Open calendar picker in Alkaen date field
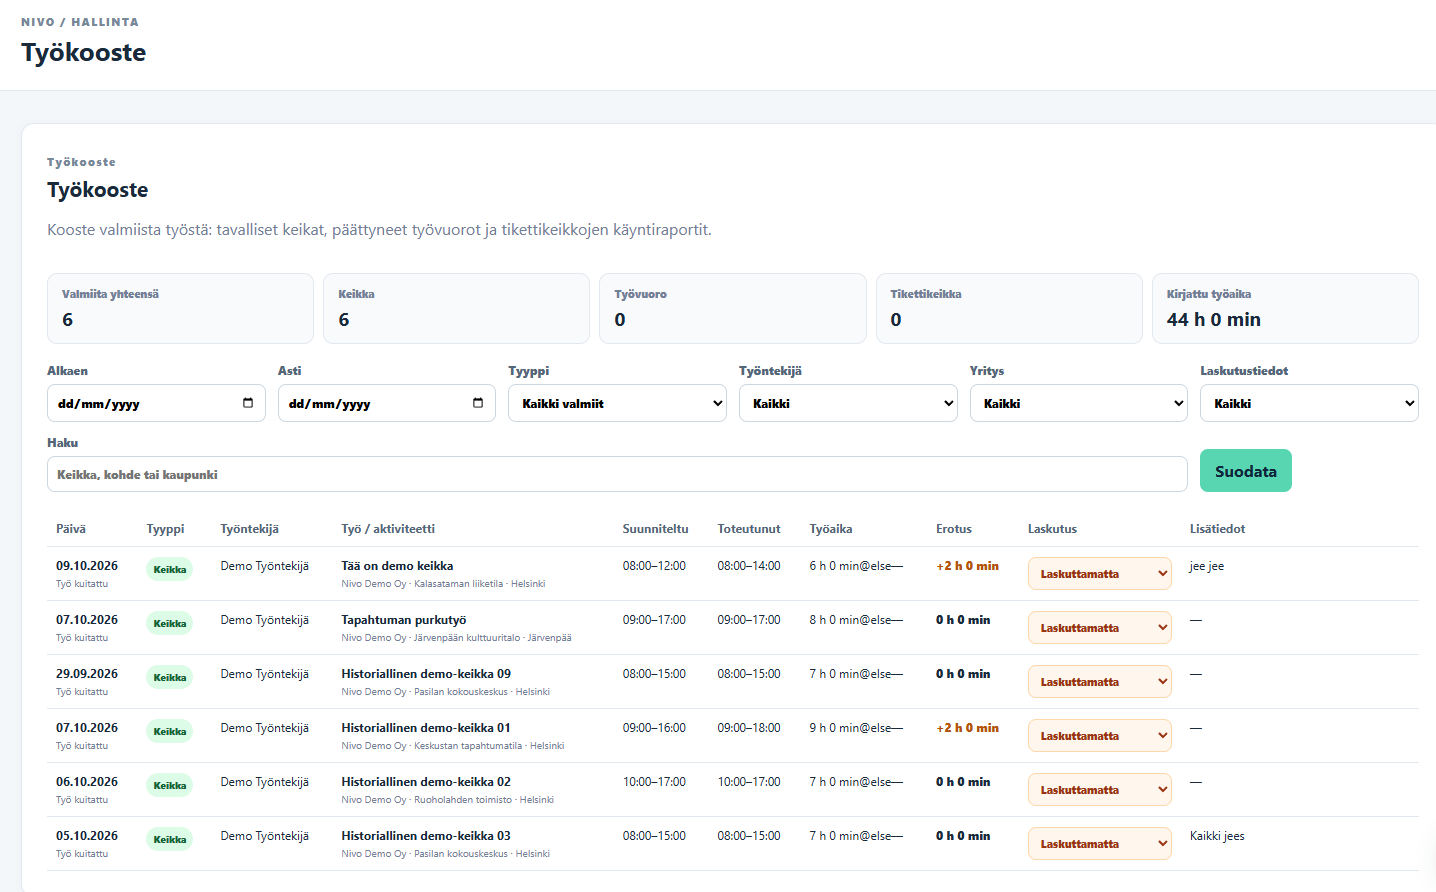Image resolution: width=1436 pixels, height=892 pixels. 248,403
